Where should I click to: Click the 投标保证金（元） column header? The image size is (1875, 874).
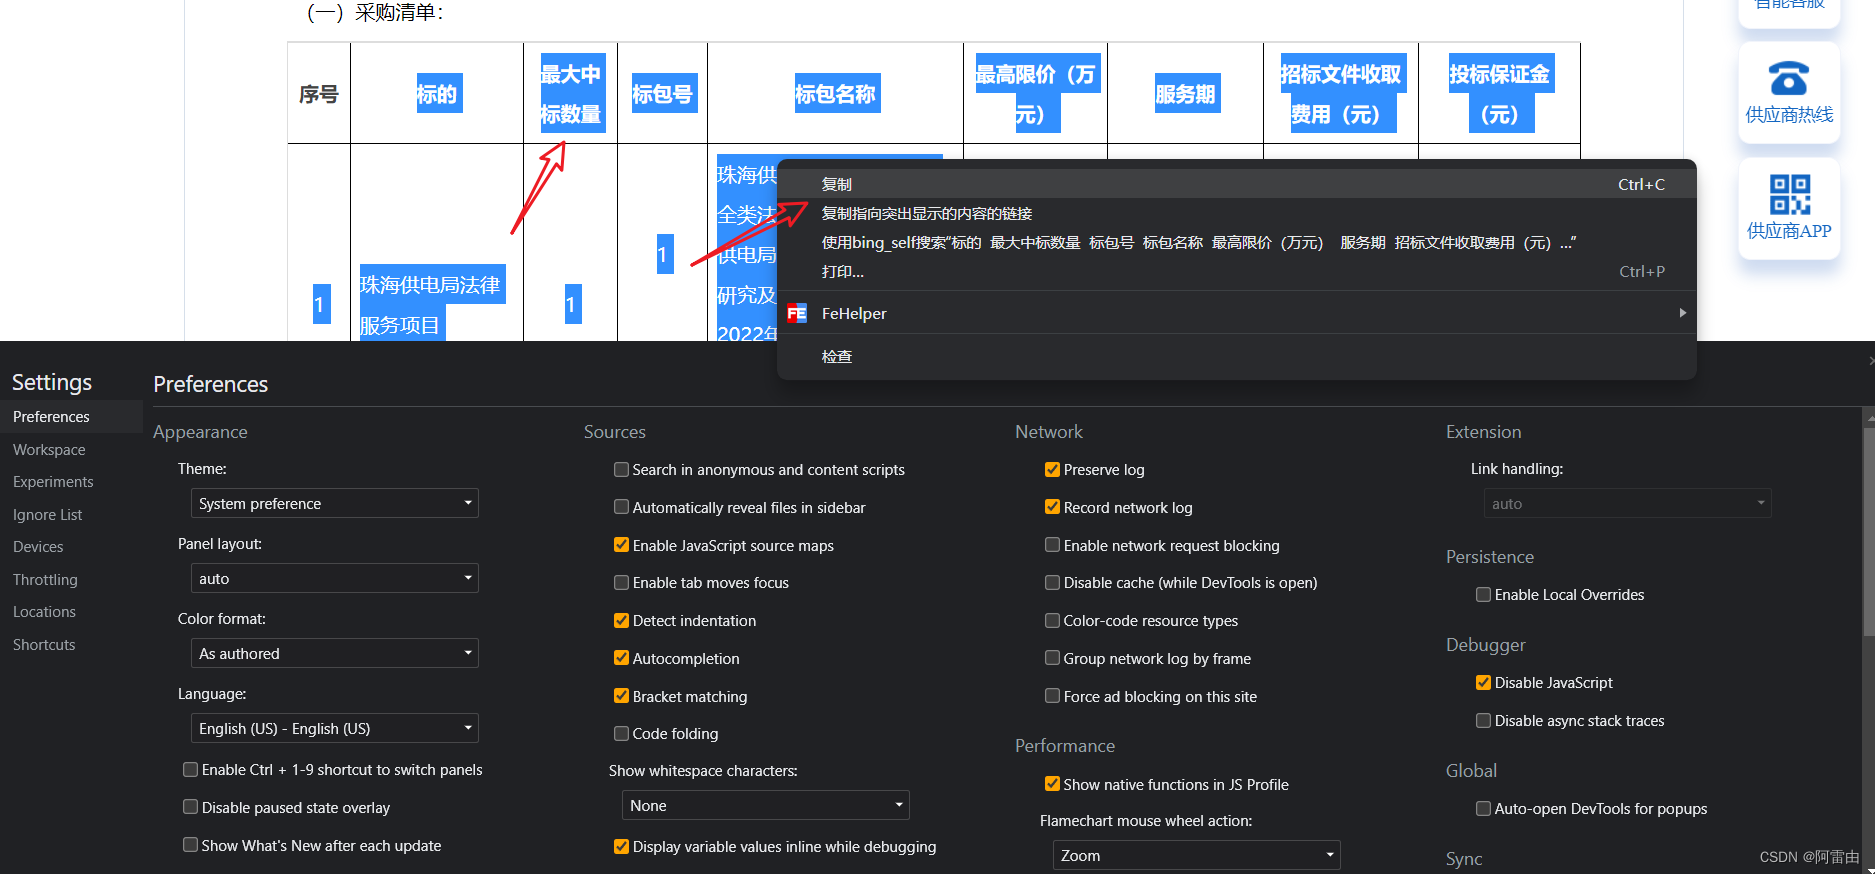1499,94
